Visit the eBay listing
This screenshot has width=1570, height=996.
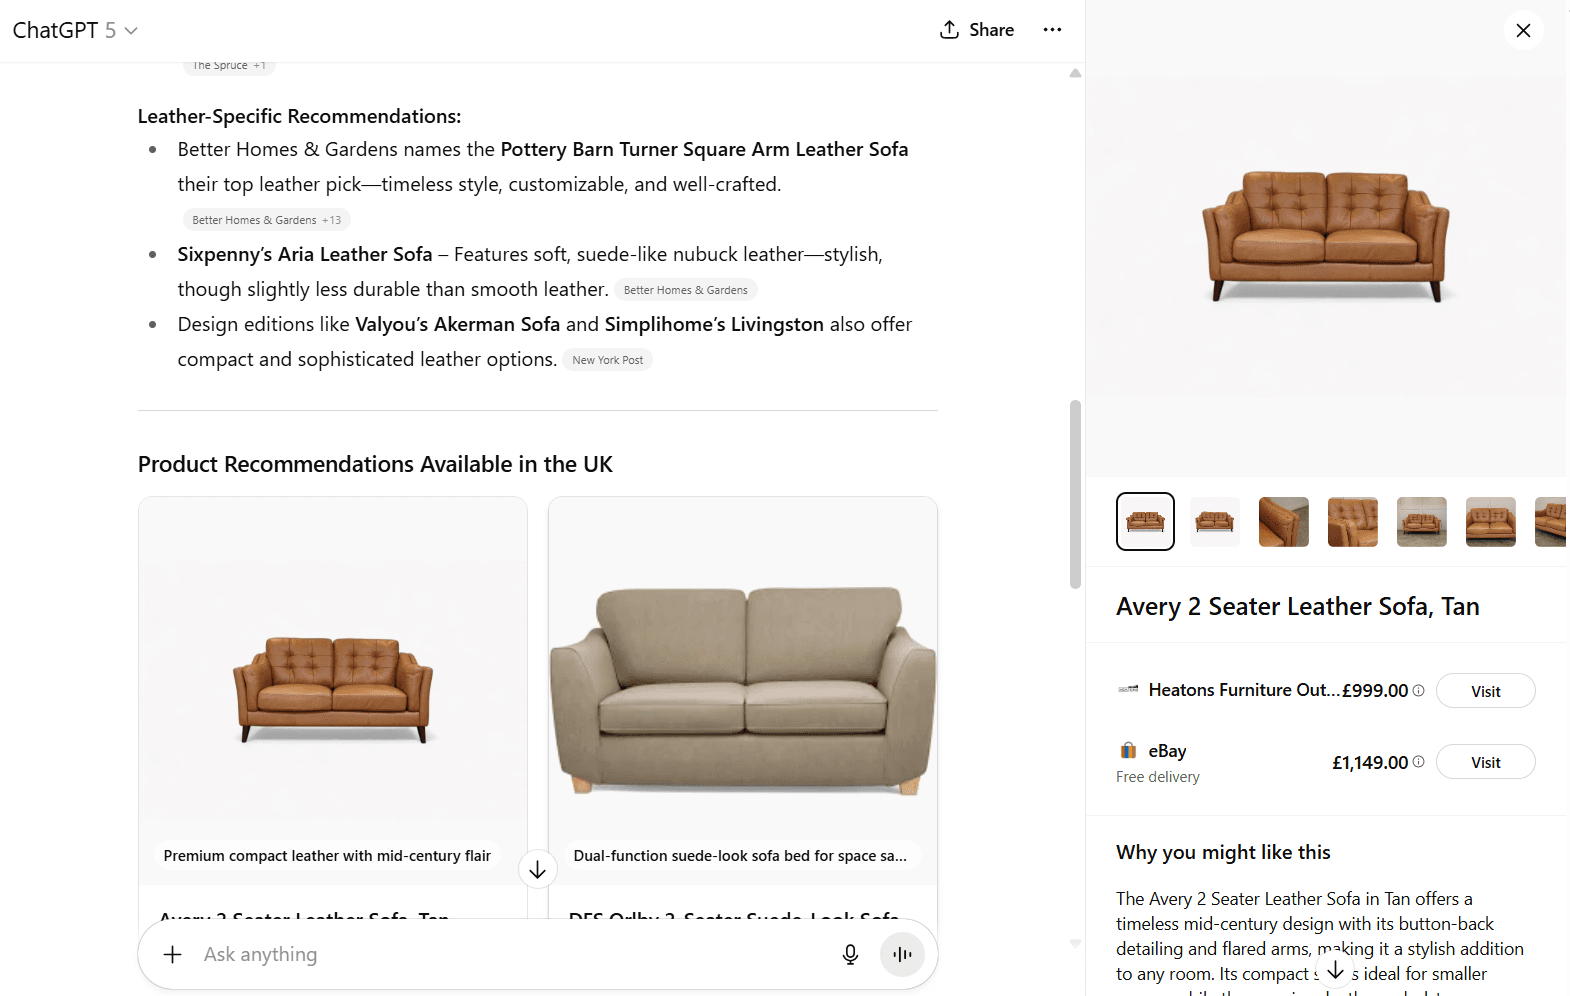(x=1485, y=762)
